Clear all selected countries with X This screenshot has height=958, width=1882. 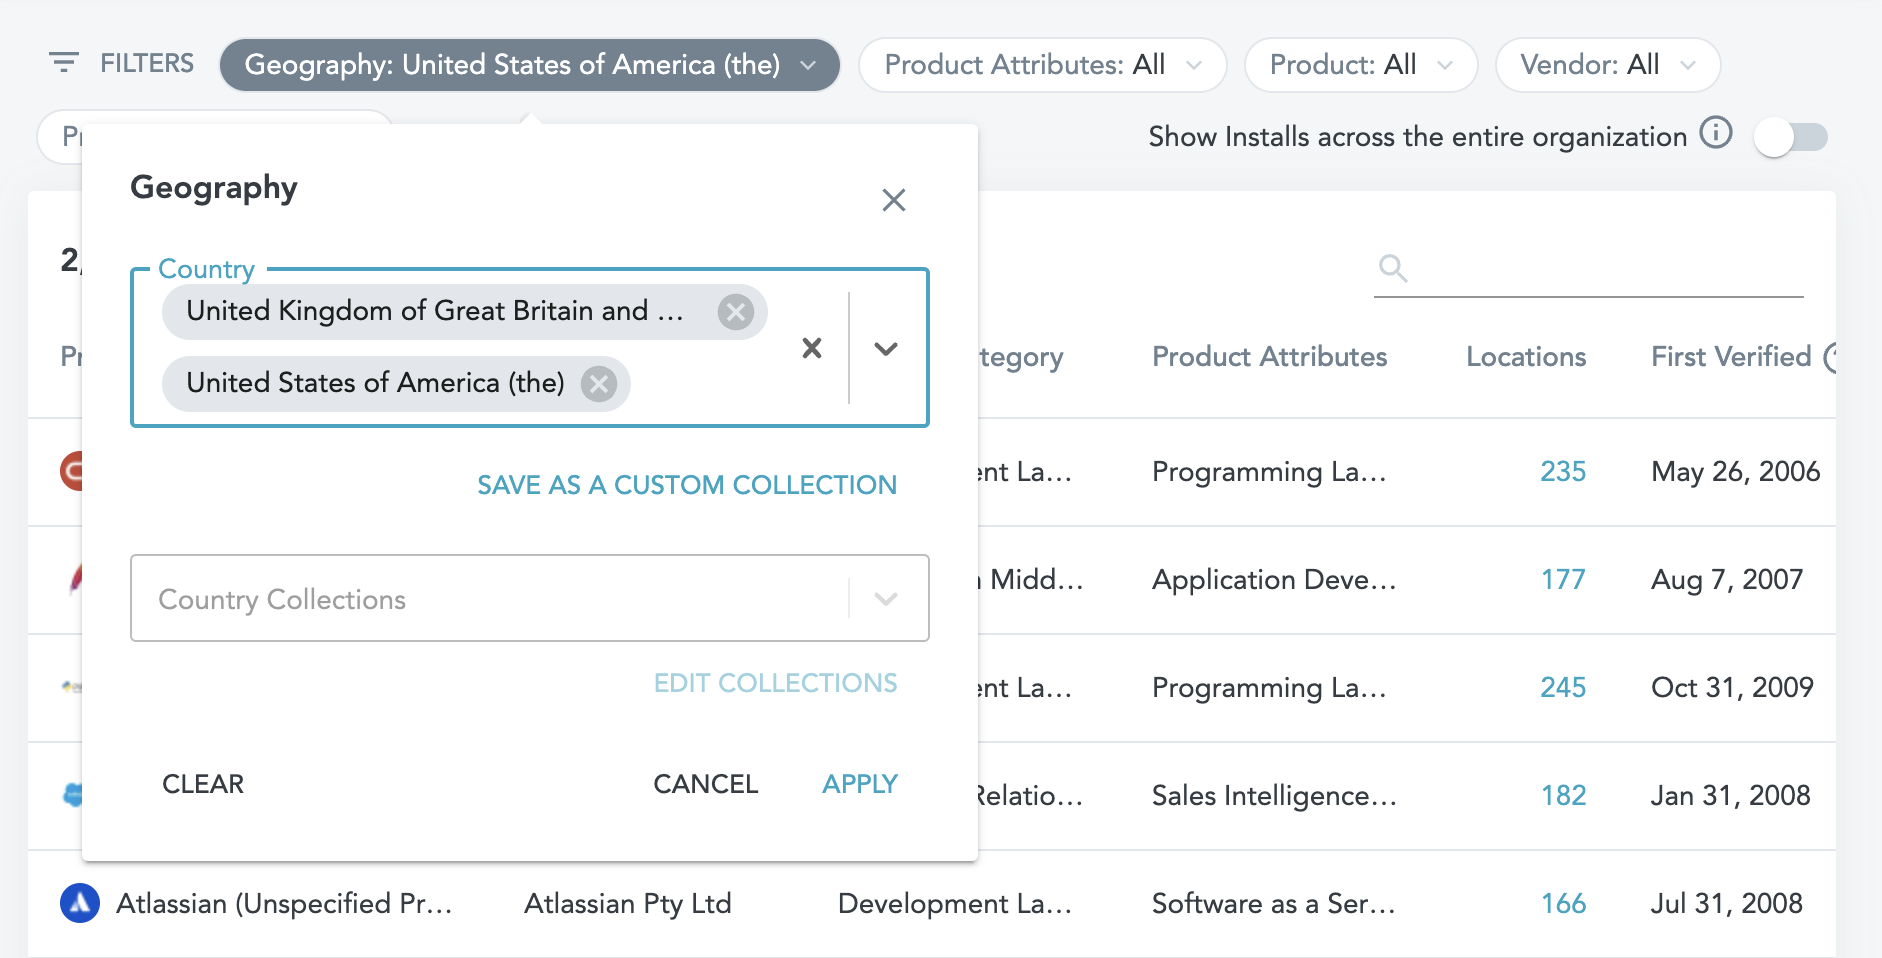pos(812,348)
